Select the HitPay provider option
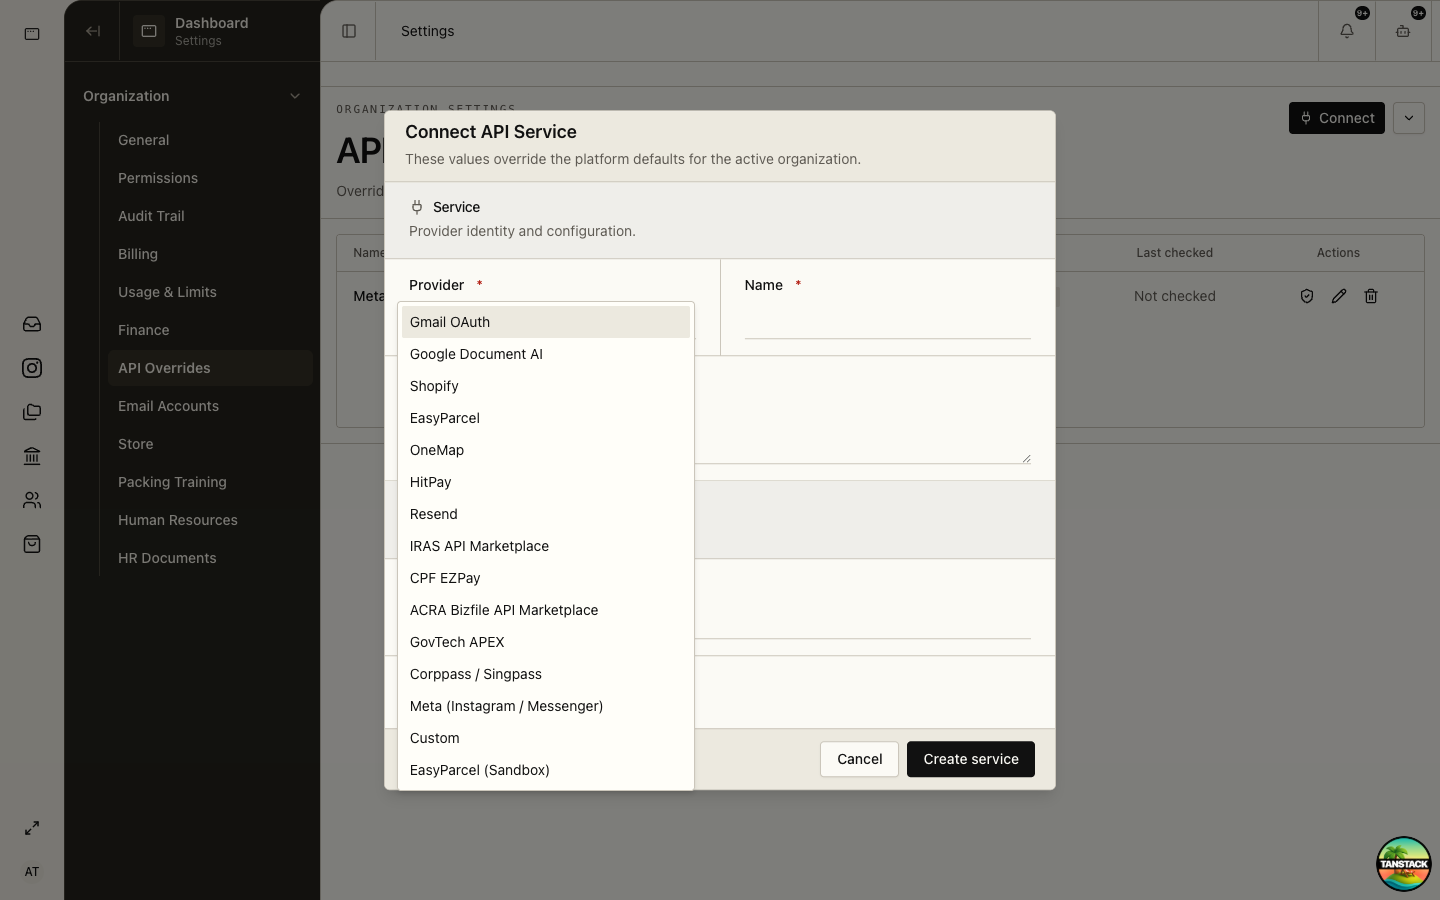Image resolution: width=1440 pixels, height=900 pixels. pos(546,482)
